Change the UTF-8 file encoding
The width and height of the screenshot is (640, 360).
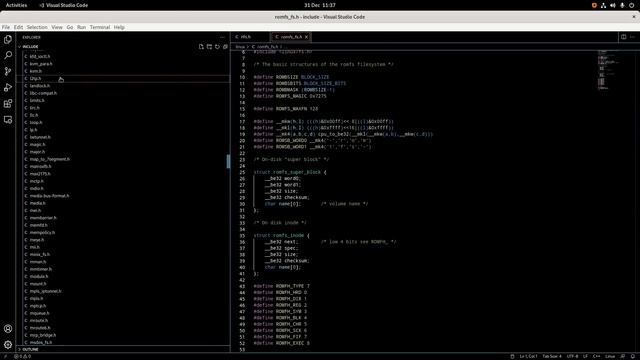pyautogui.click(x=572, y=356)
